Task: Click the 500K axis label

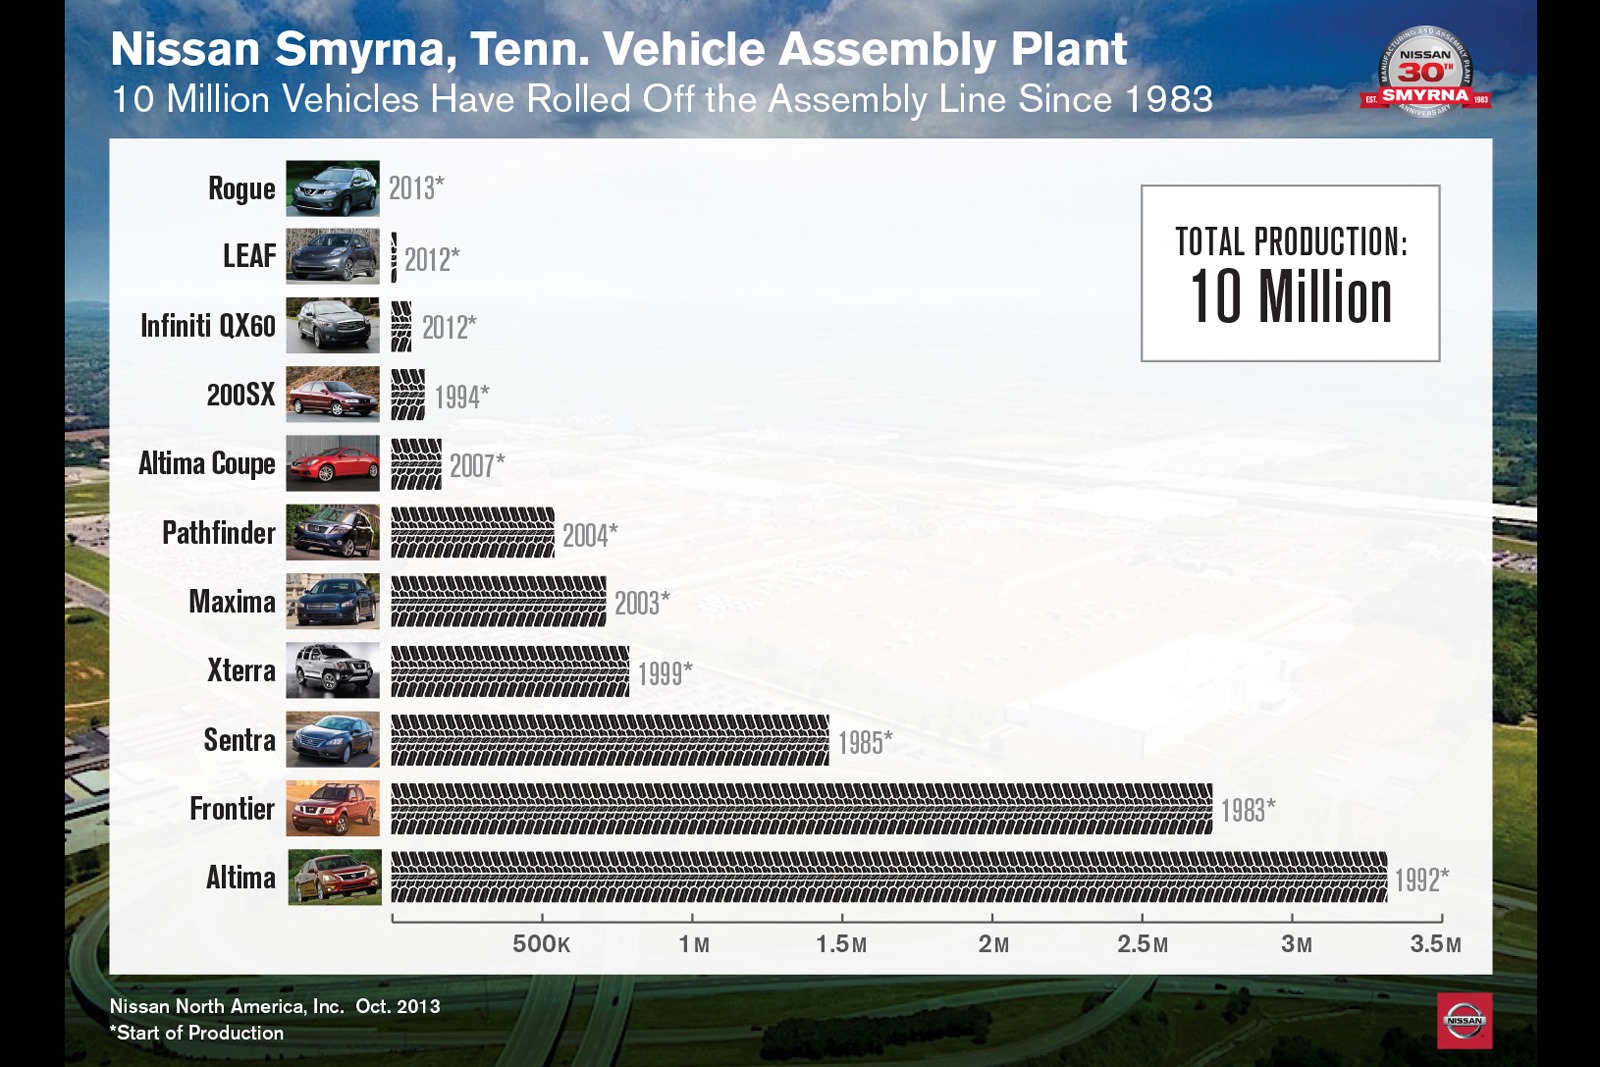Action: 541,944
